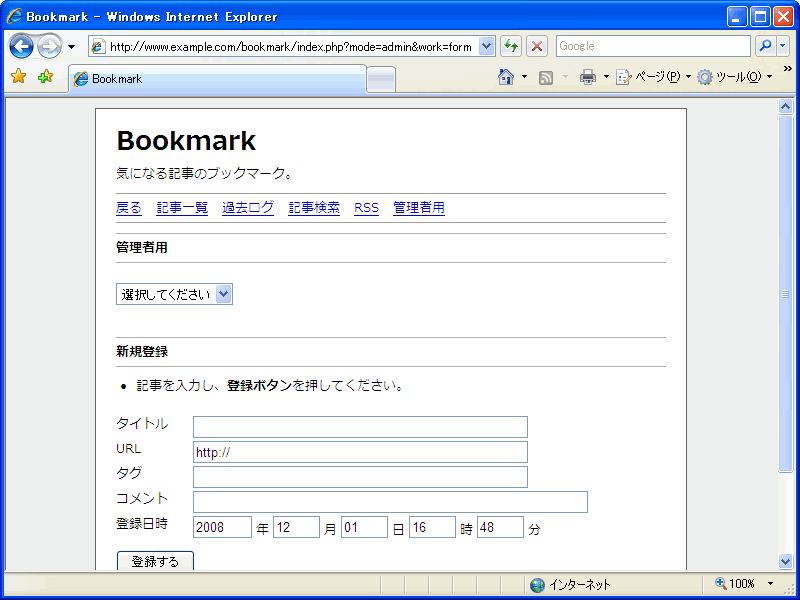Click the タイトル input field
This screenshot has width=800, height=600.
point(360,427)
